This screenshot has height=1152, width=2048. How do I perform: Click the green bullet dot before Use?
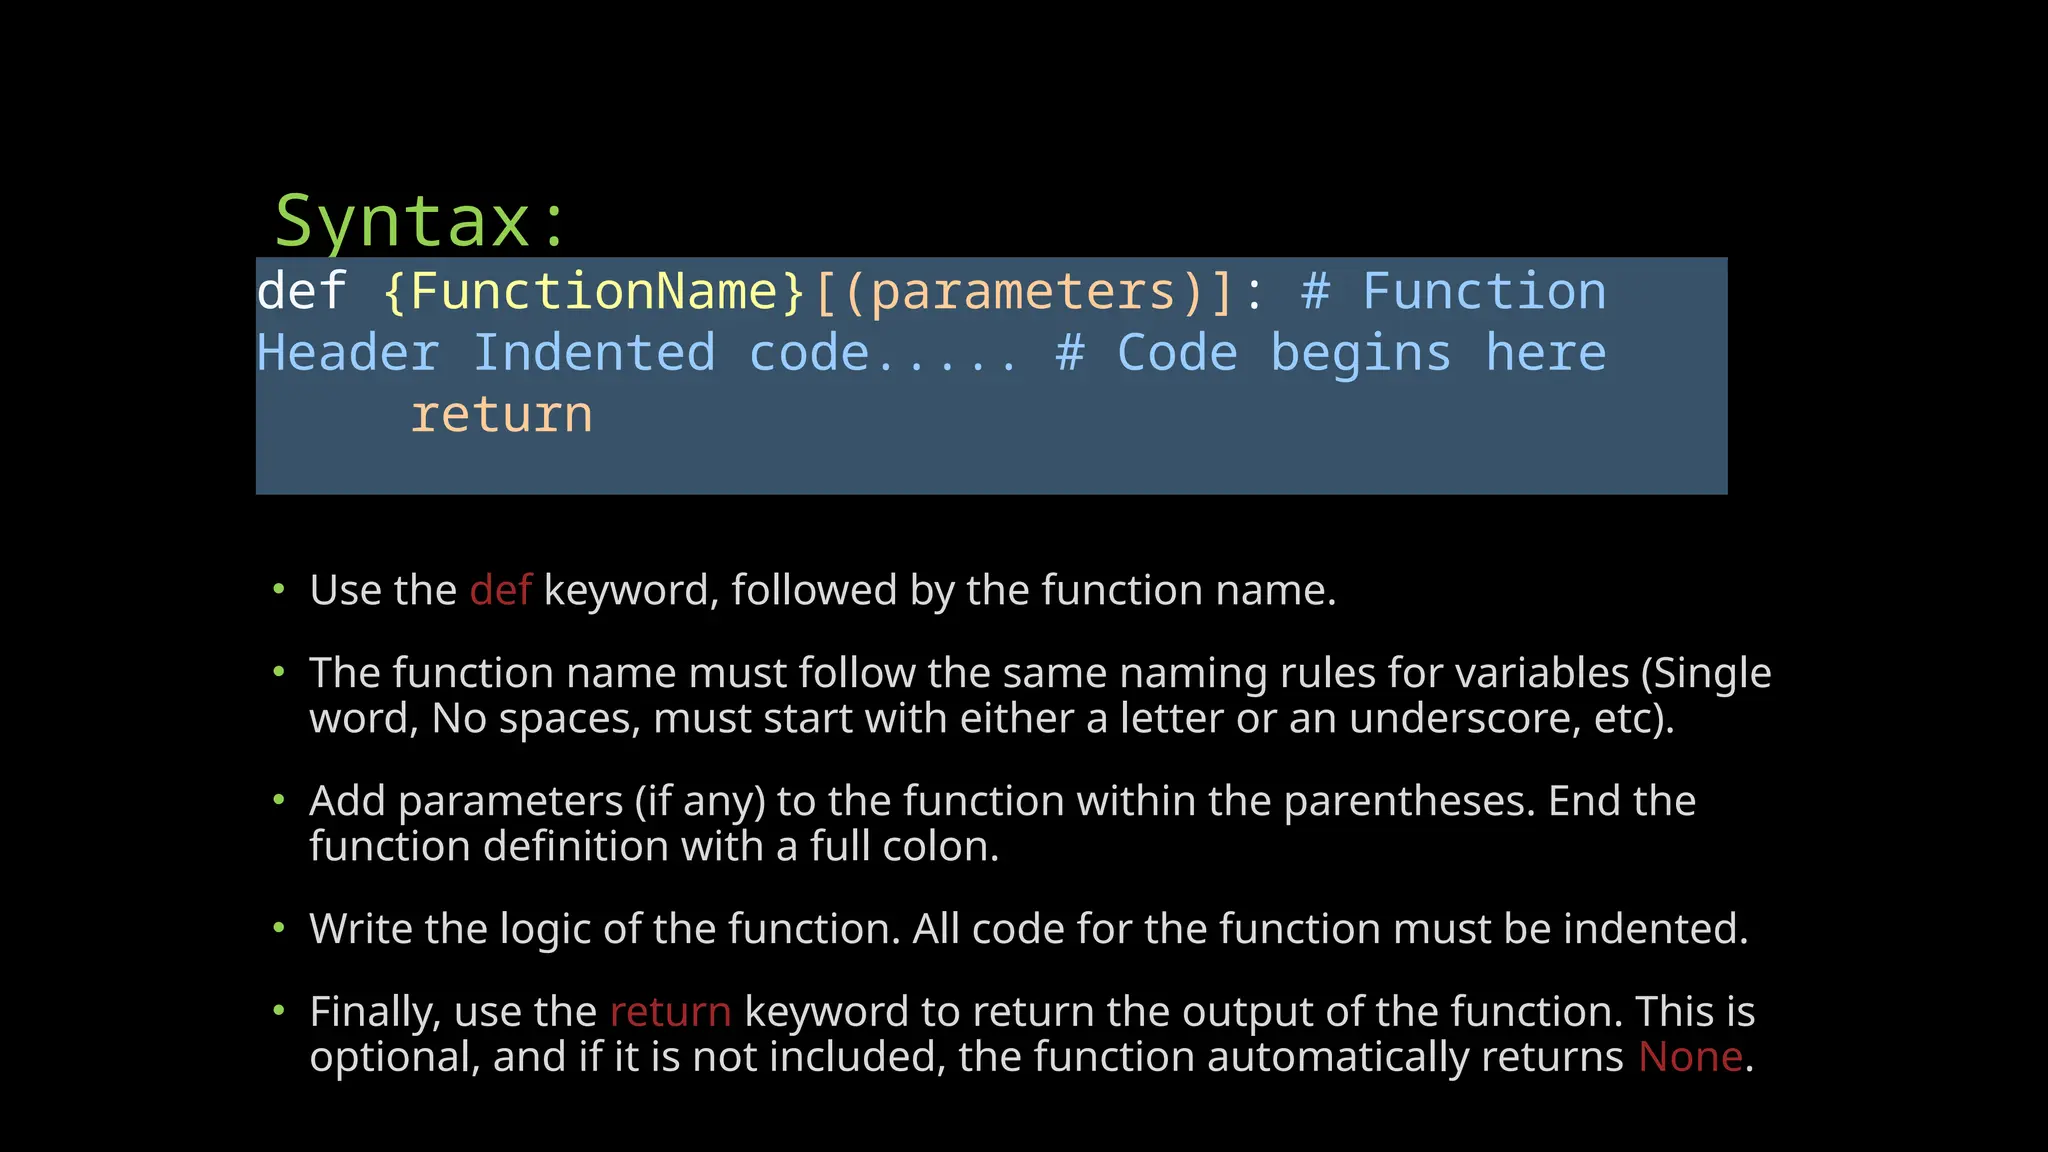[x=279, y=589]
